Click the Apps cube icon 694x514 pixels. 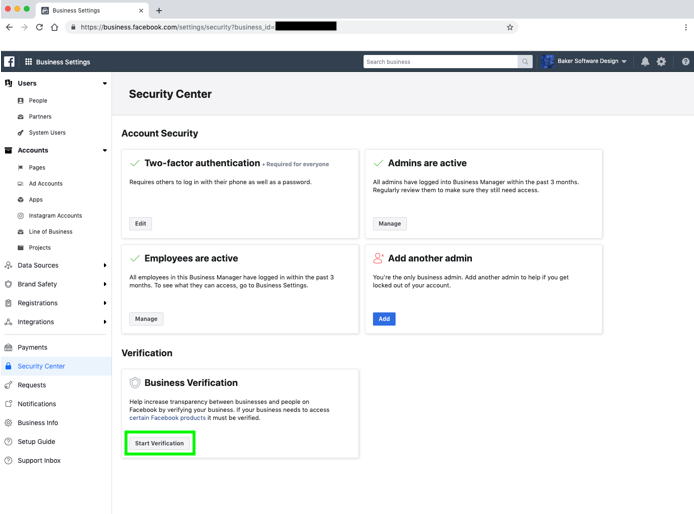point(20,200)
